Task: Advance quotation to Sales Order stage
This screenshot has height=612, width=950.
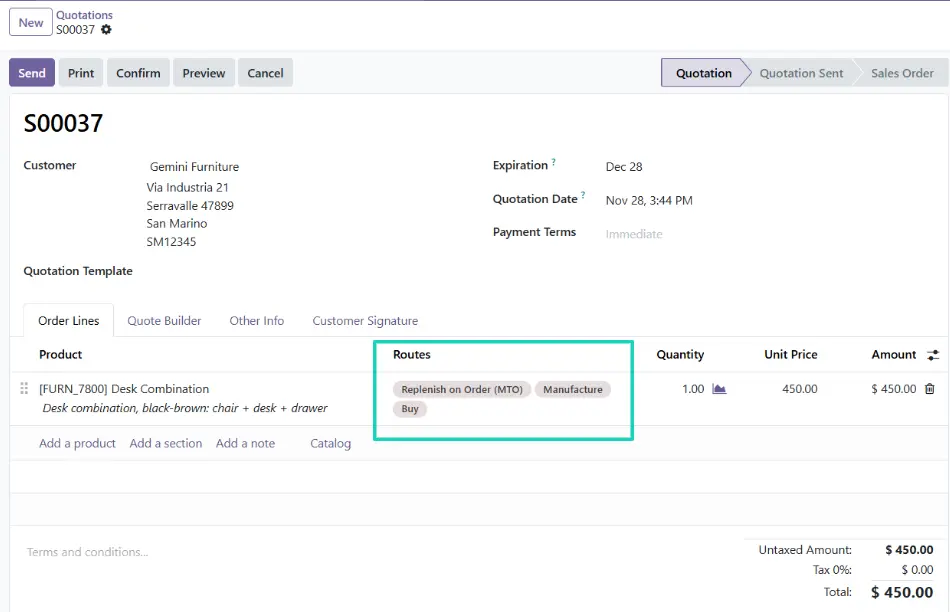Action: click(x=903, y=72)
